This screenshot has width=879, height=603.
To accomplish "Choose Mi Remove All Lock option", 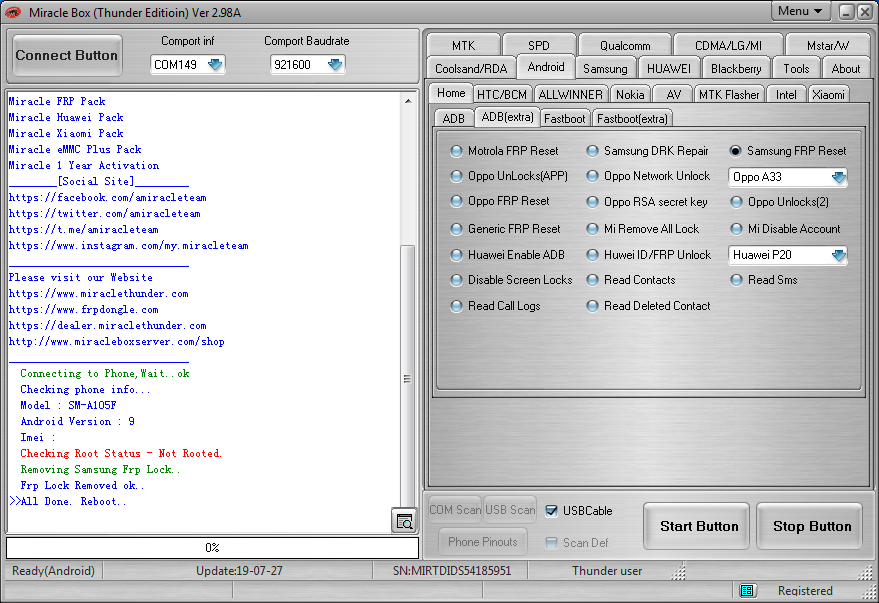I will coord(592,229).
